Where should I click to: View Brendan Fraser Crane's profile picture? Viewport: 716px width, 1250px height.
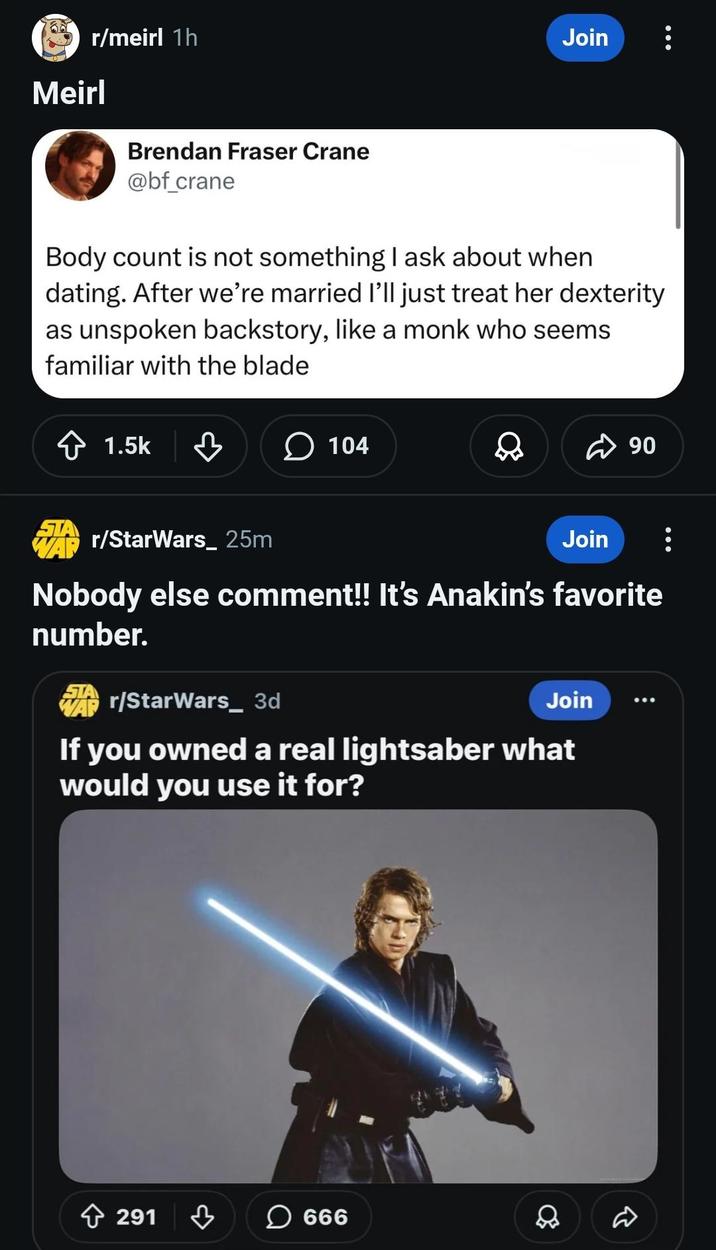[80, 165]
